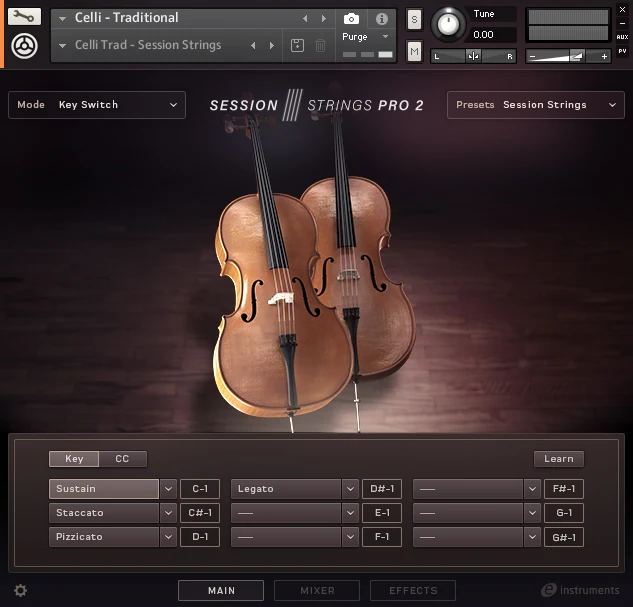Click the camera snapshot icon
The width and height of the screenshot is (633, 607).
point(352,19)
